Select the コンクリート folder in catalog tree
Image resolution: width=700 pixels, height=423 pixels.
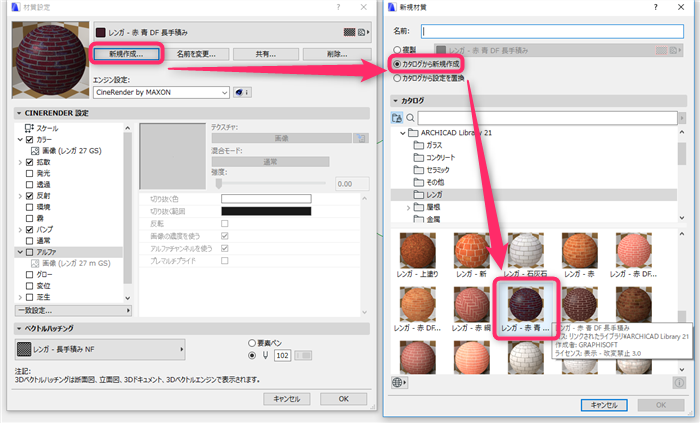(x=434, y=158)
